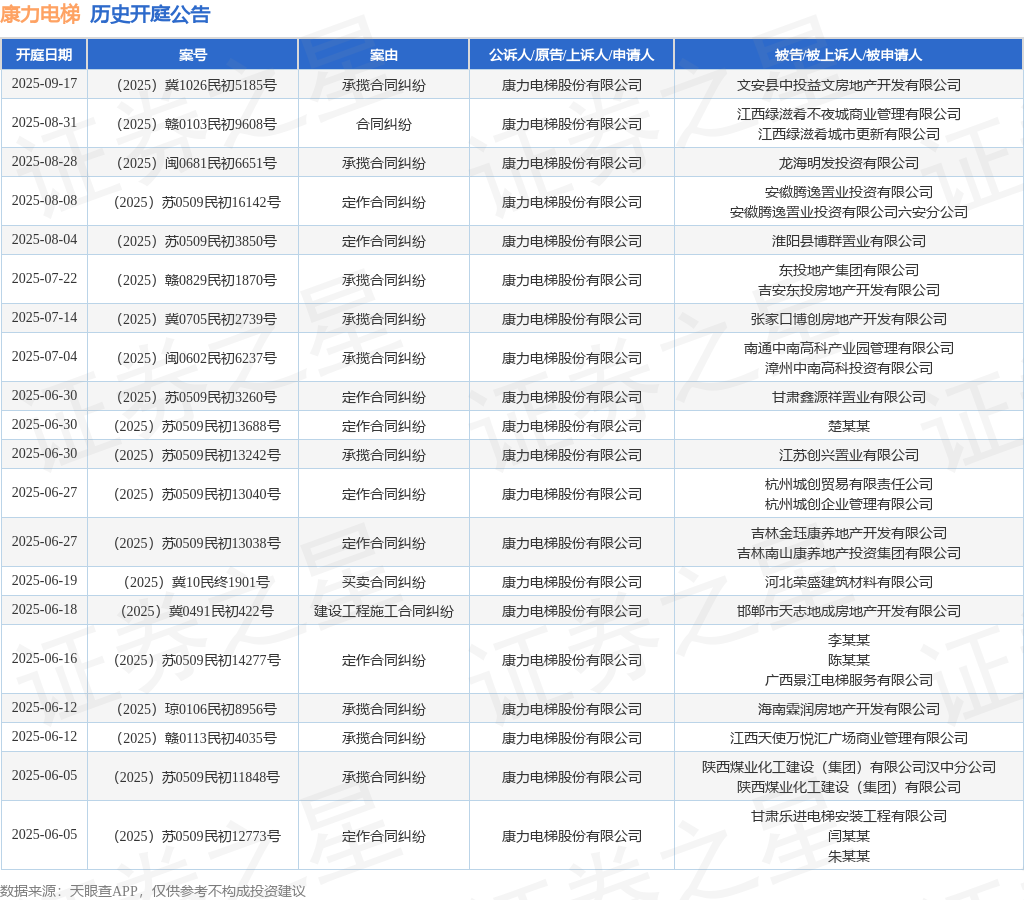Click defendant 江苏创兴置业有限公司
1024x900 pixels.
pyautogui.click(x=848, y=455)
